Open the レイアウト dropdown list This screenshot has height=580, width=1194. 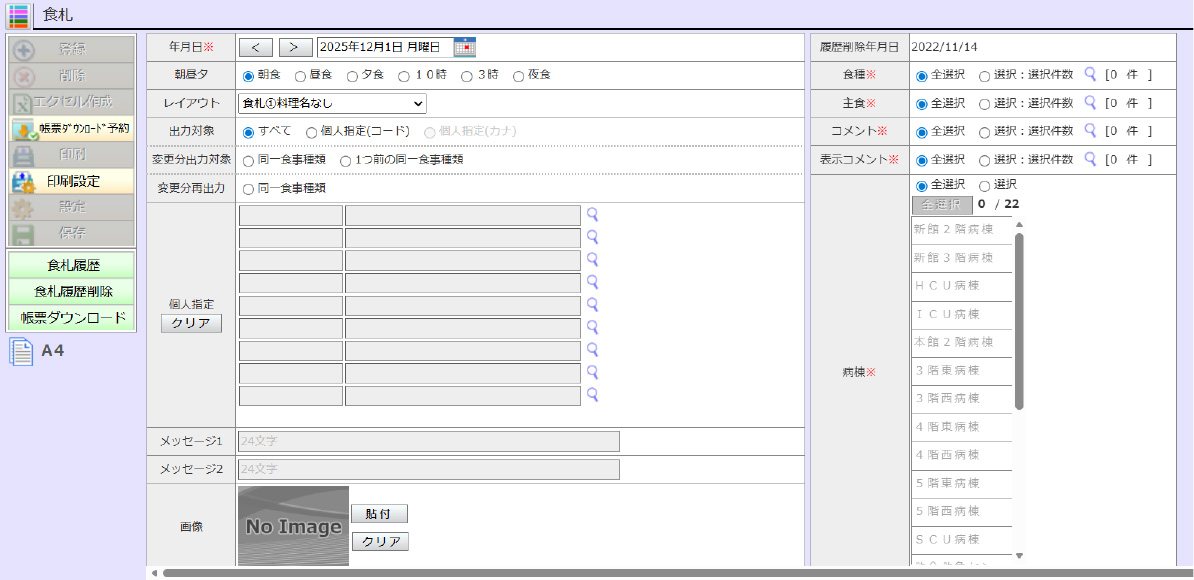click(332, 103)
